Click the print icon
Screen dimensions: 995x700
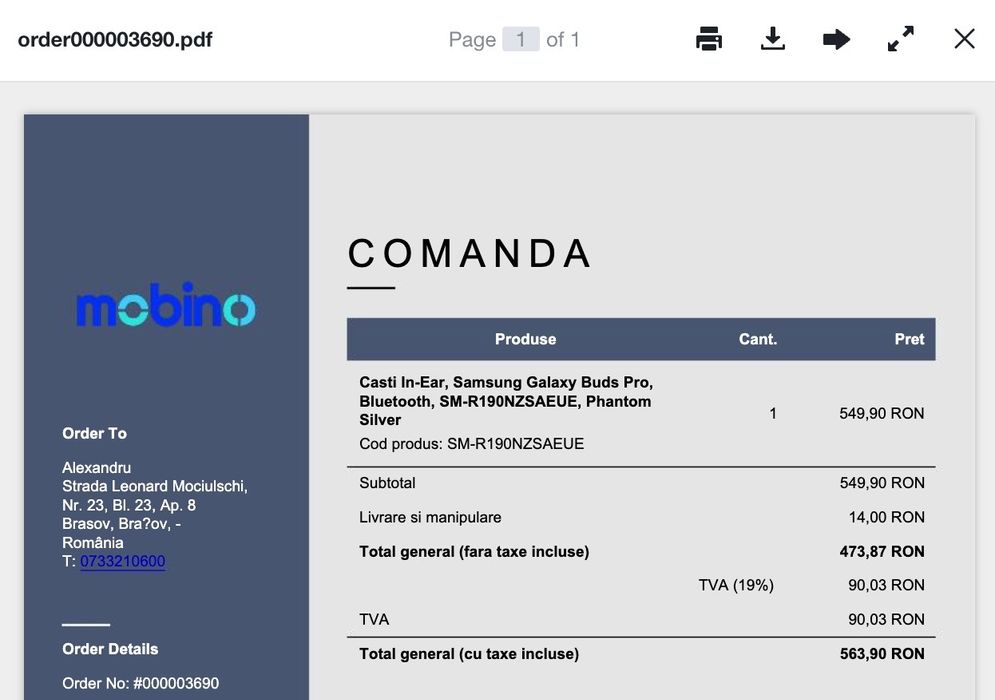709,39
